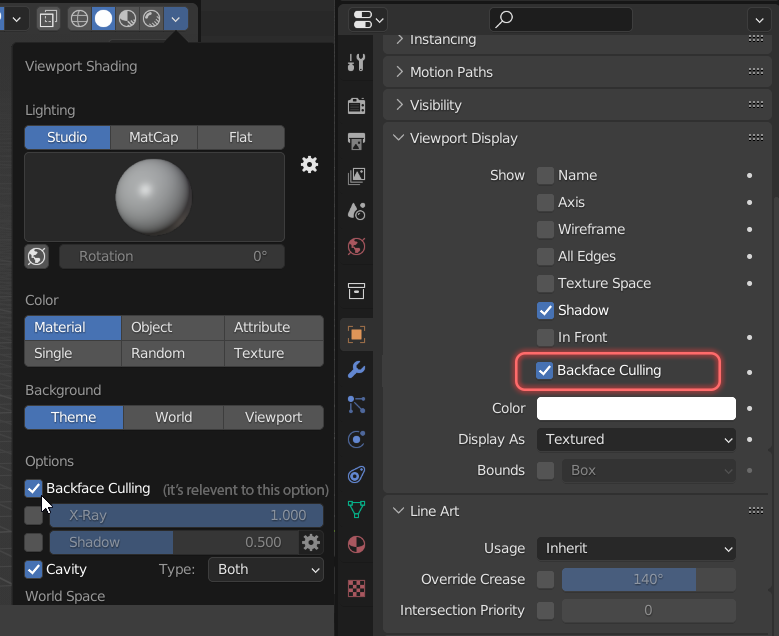The height and width of the screenshot is (636, 779).
Task: Open the viewport shading options dropdown arrow
Action: (x=175, y=19)
